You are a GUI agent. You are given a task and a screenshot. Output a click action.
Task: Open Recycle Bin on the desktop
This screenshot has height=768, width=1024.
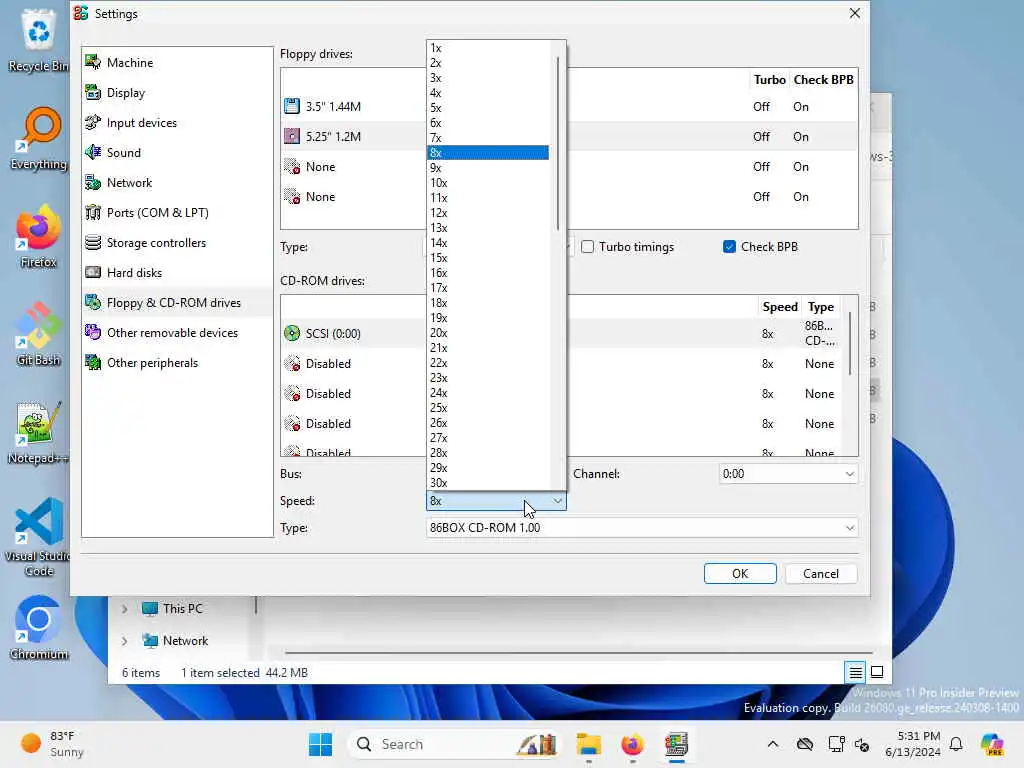pos(38,40)
